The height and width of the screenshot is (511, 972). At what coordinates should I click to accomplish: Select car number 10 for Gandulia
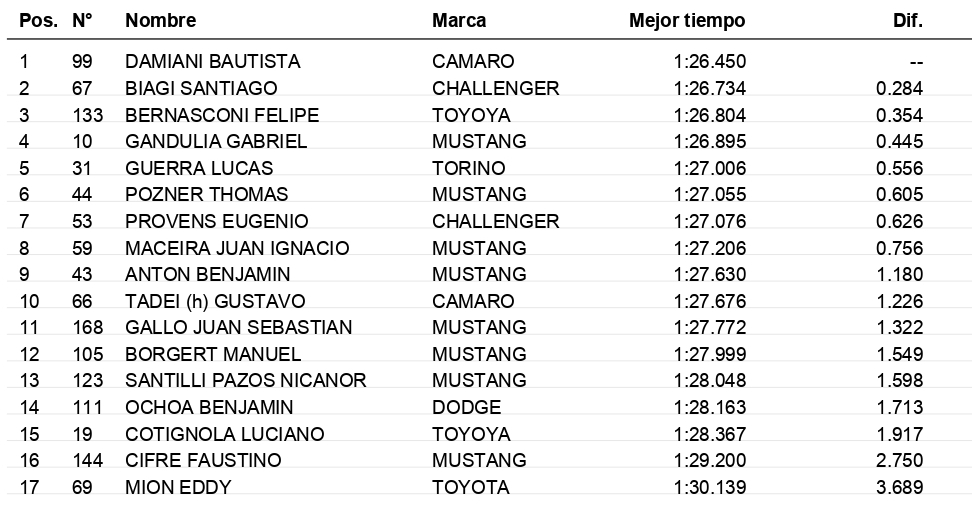click(83, 142)
